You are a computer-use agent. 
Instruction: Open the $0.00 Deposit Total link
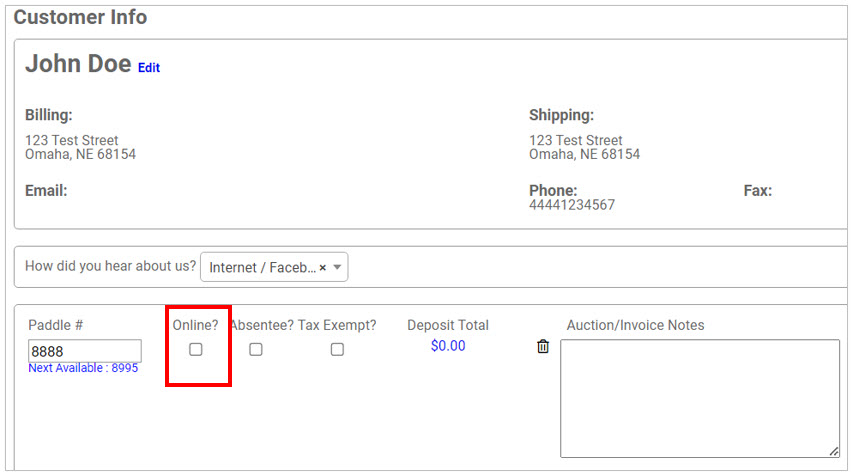(x=448, y=346)
